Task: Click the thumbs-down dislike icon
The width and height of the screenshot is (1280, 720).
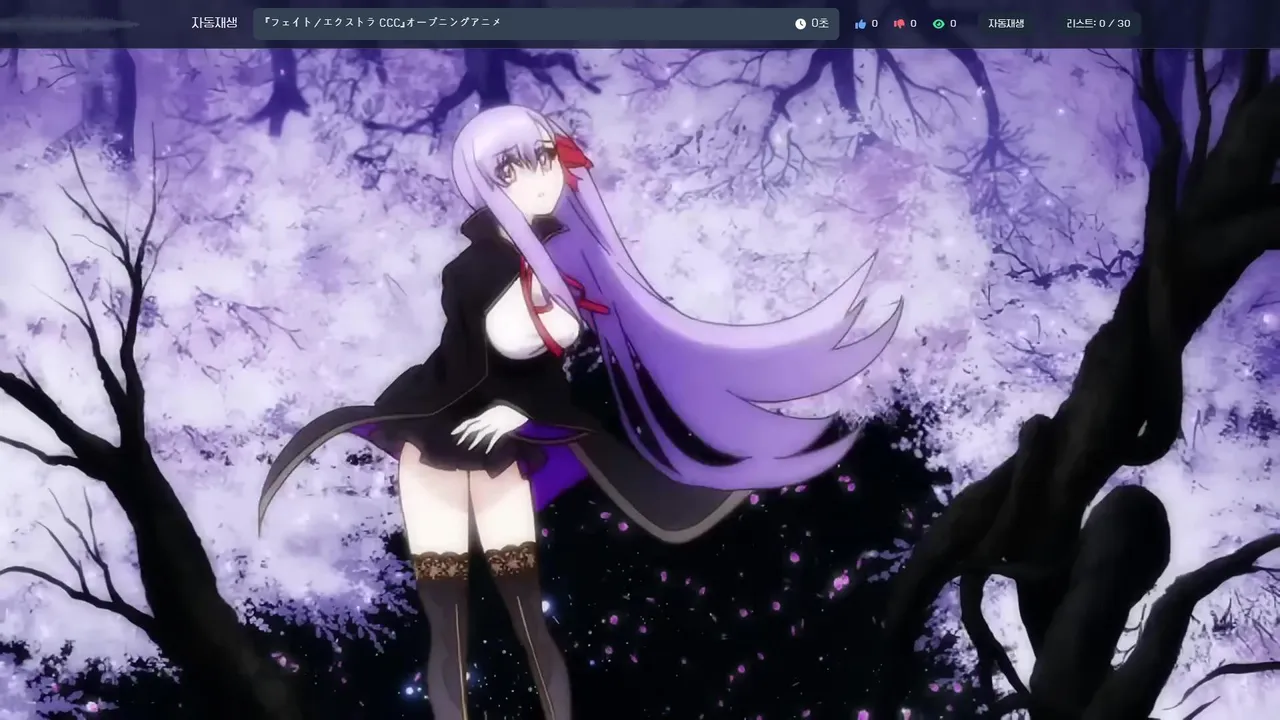Action: 899,23
